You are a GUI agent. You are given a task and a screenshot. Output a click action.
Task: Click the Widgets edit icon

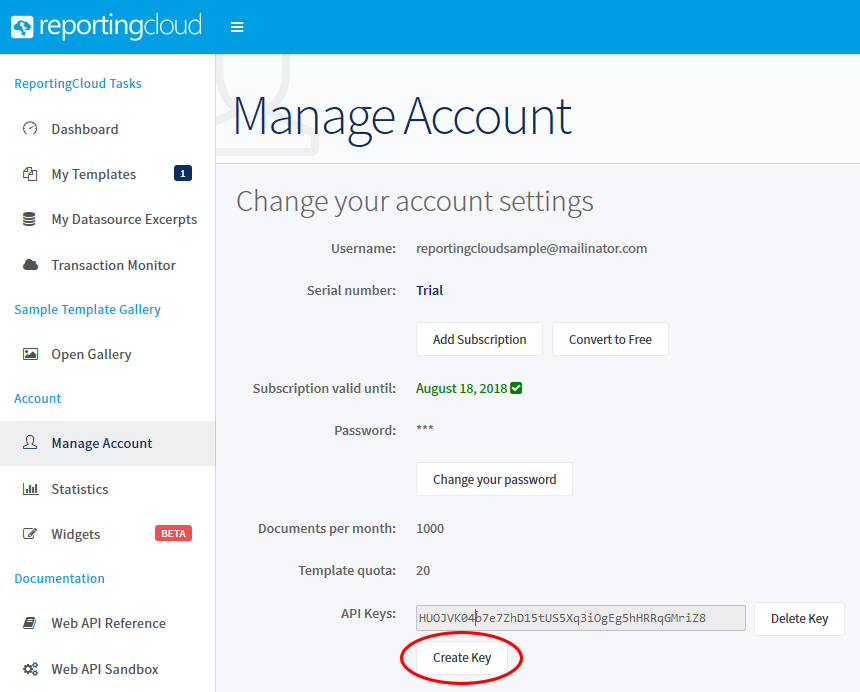point(30,533)
